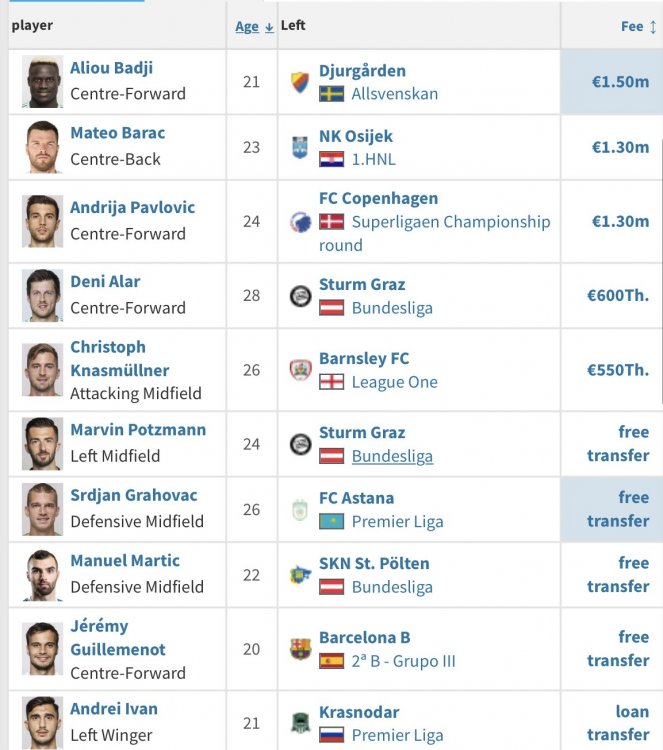Click the Djurgården club crest icon
663x750 pixels.
coord(299,81)
